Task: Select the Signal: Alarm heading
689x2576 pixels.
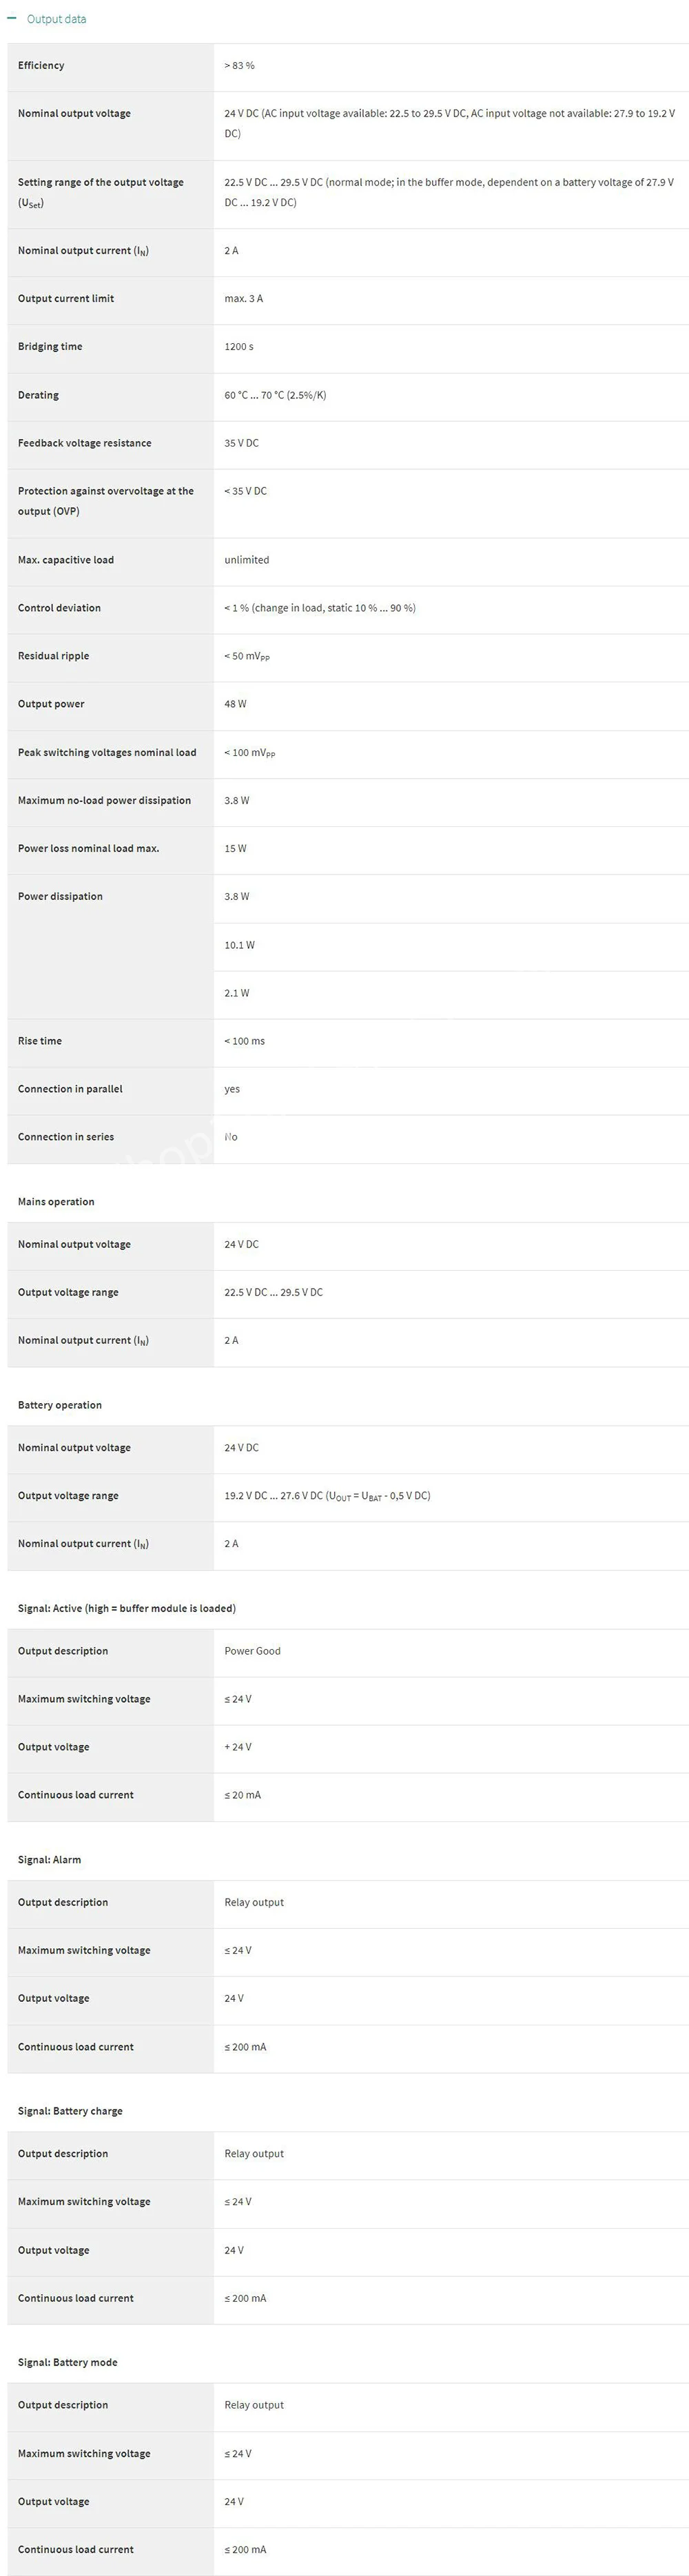Action: [x=50, y=1860]
